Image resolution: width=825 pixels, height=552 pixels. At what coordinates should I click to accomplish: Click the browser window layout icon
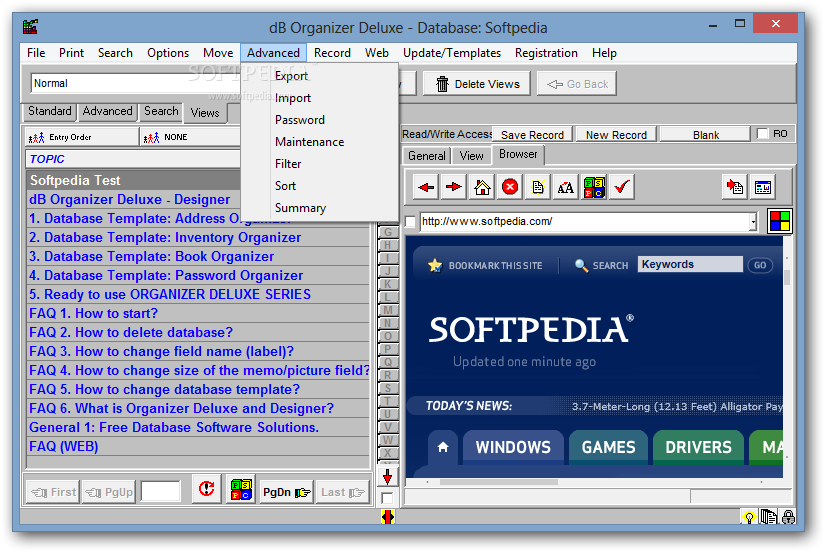coord(763,187)
